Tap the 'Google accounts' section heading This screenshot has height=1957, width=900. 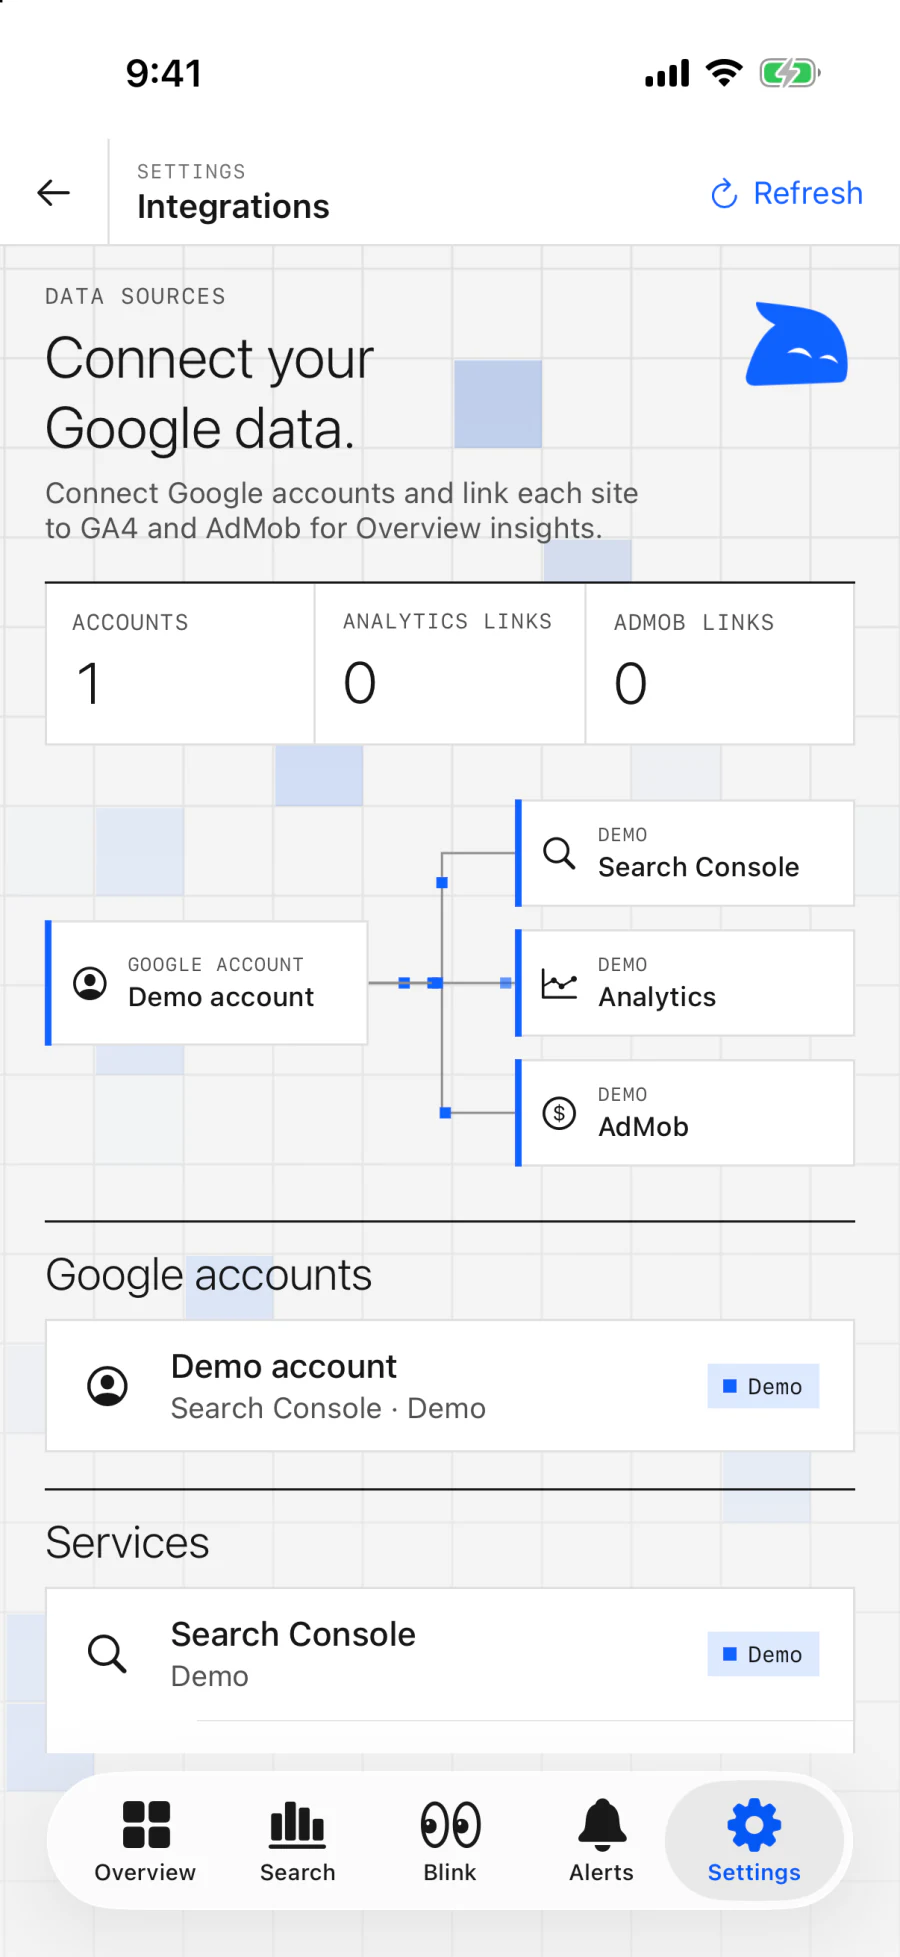pos(209,1275)
